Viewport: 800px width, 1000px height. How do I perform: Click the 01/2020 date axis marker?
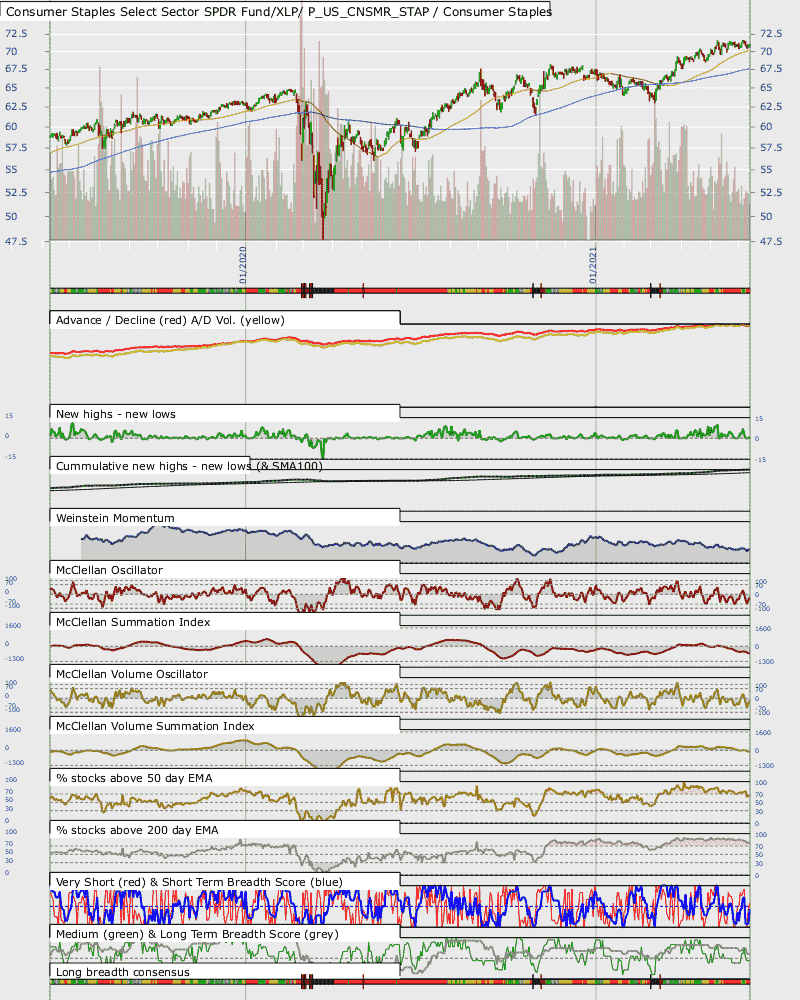pos(243,265)
